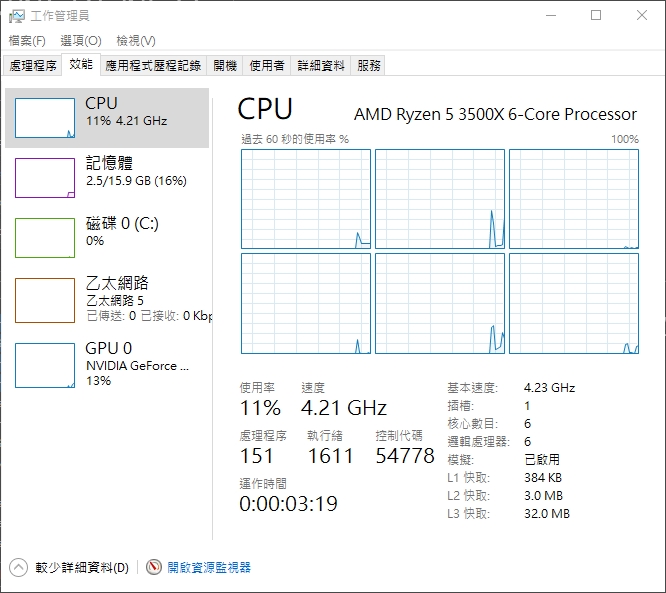Open the 檢視(V) menu
The height and width of the screenshot is (593, 666).
point(136,41)
